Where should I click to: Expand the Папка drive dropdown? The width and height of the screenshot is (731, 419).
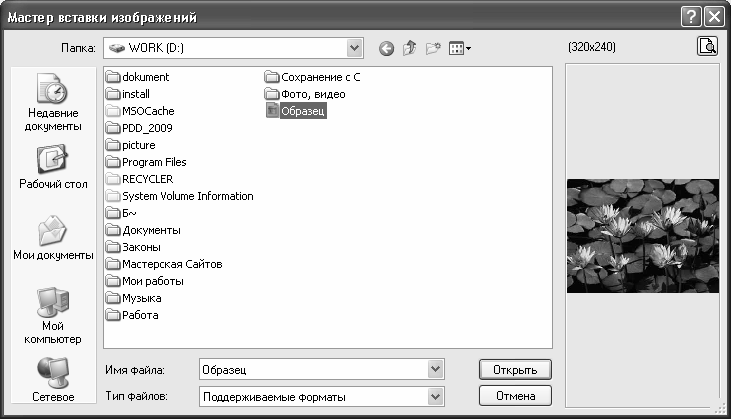pos(354,47)
